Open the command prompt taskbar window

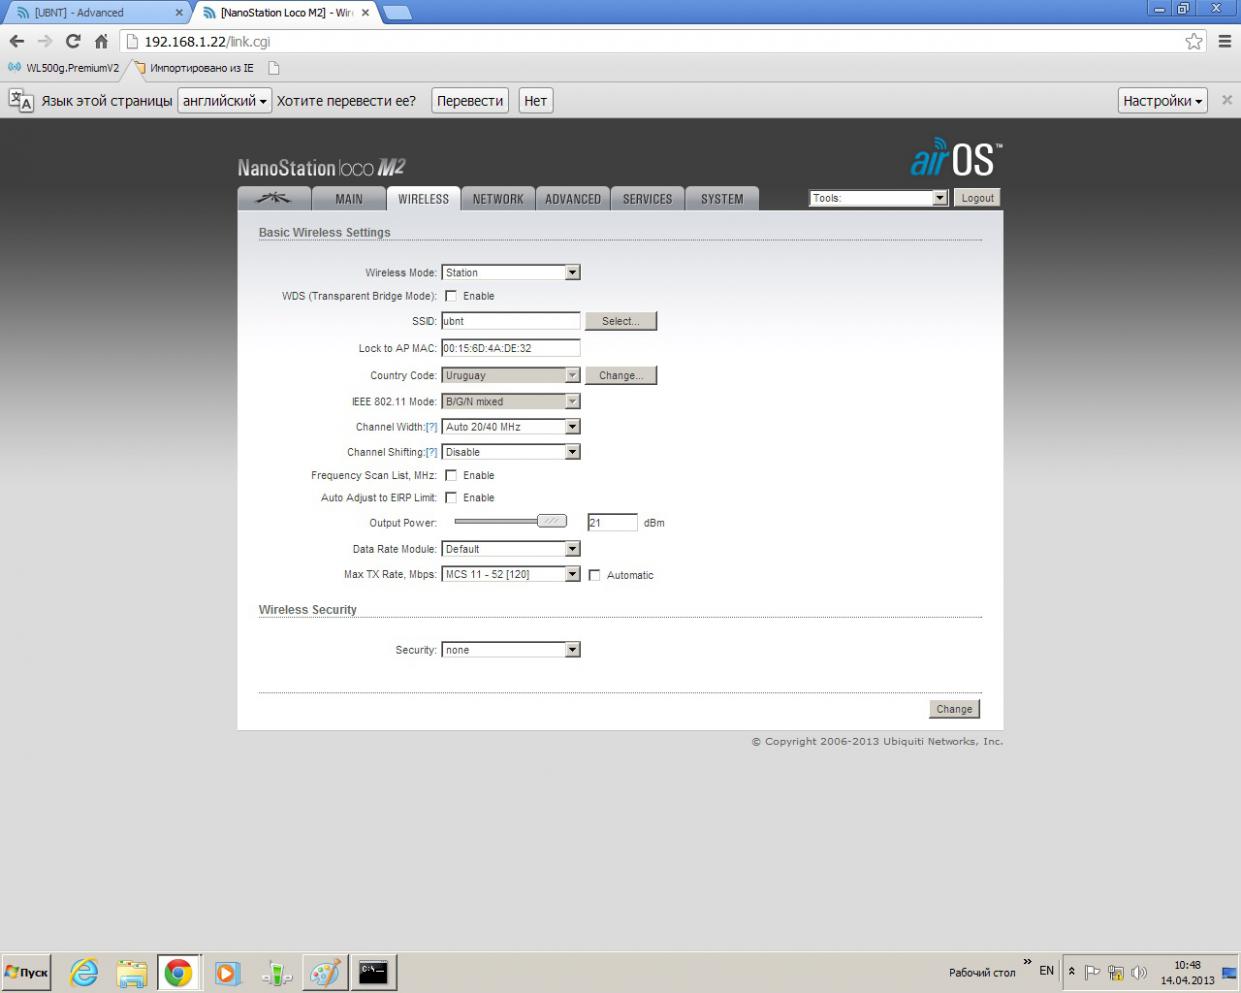coord(374,972)
